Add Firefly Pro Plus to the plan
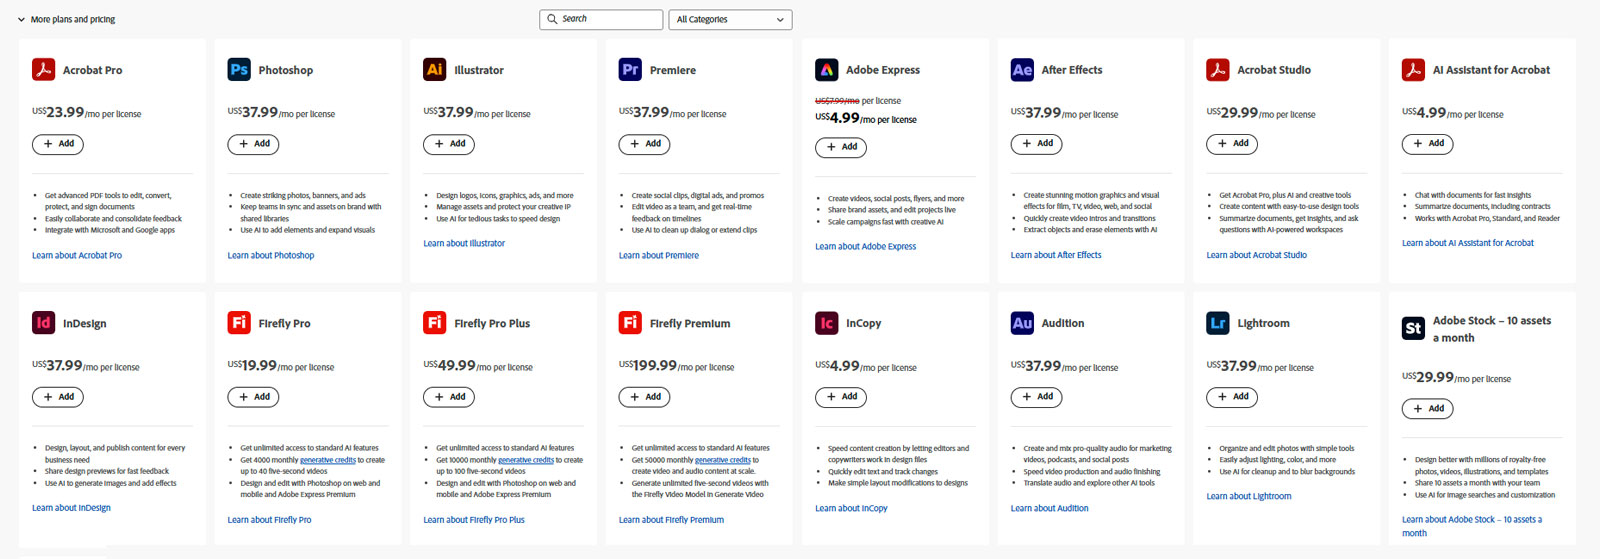 click(449, 397)
